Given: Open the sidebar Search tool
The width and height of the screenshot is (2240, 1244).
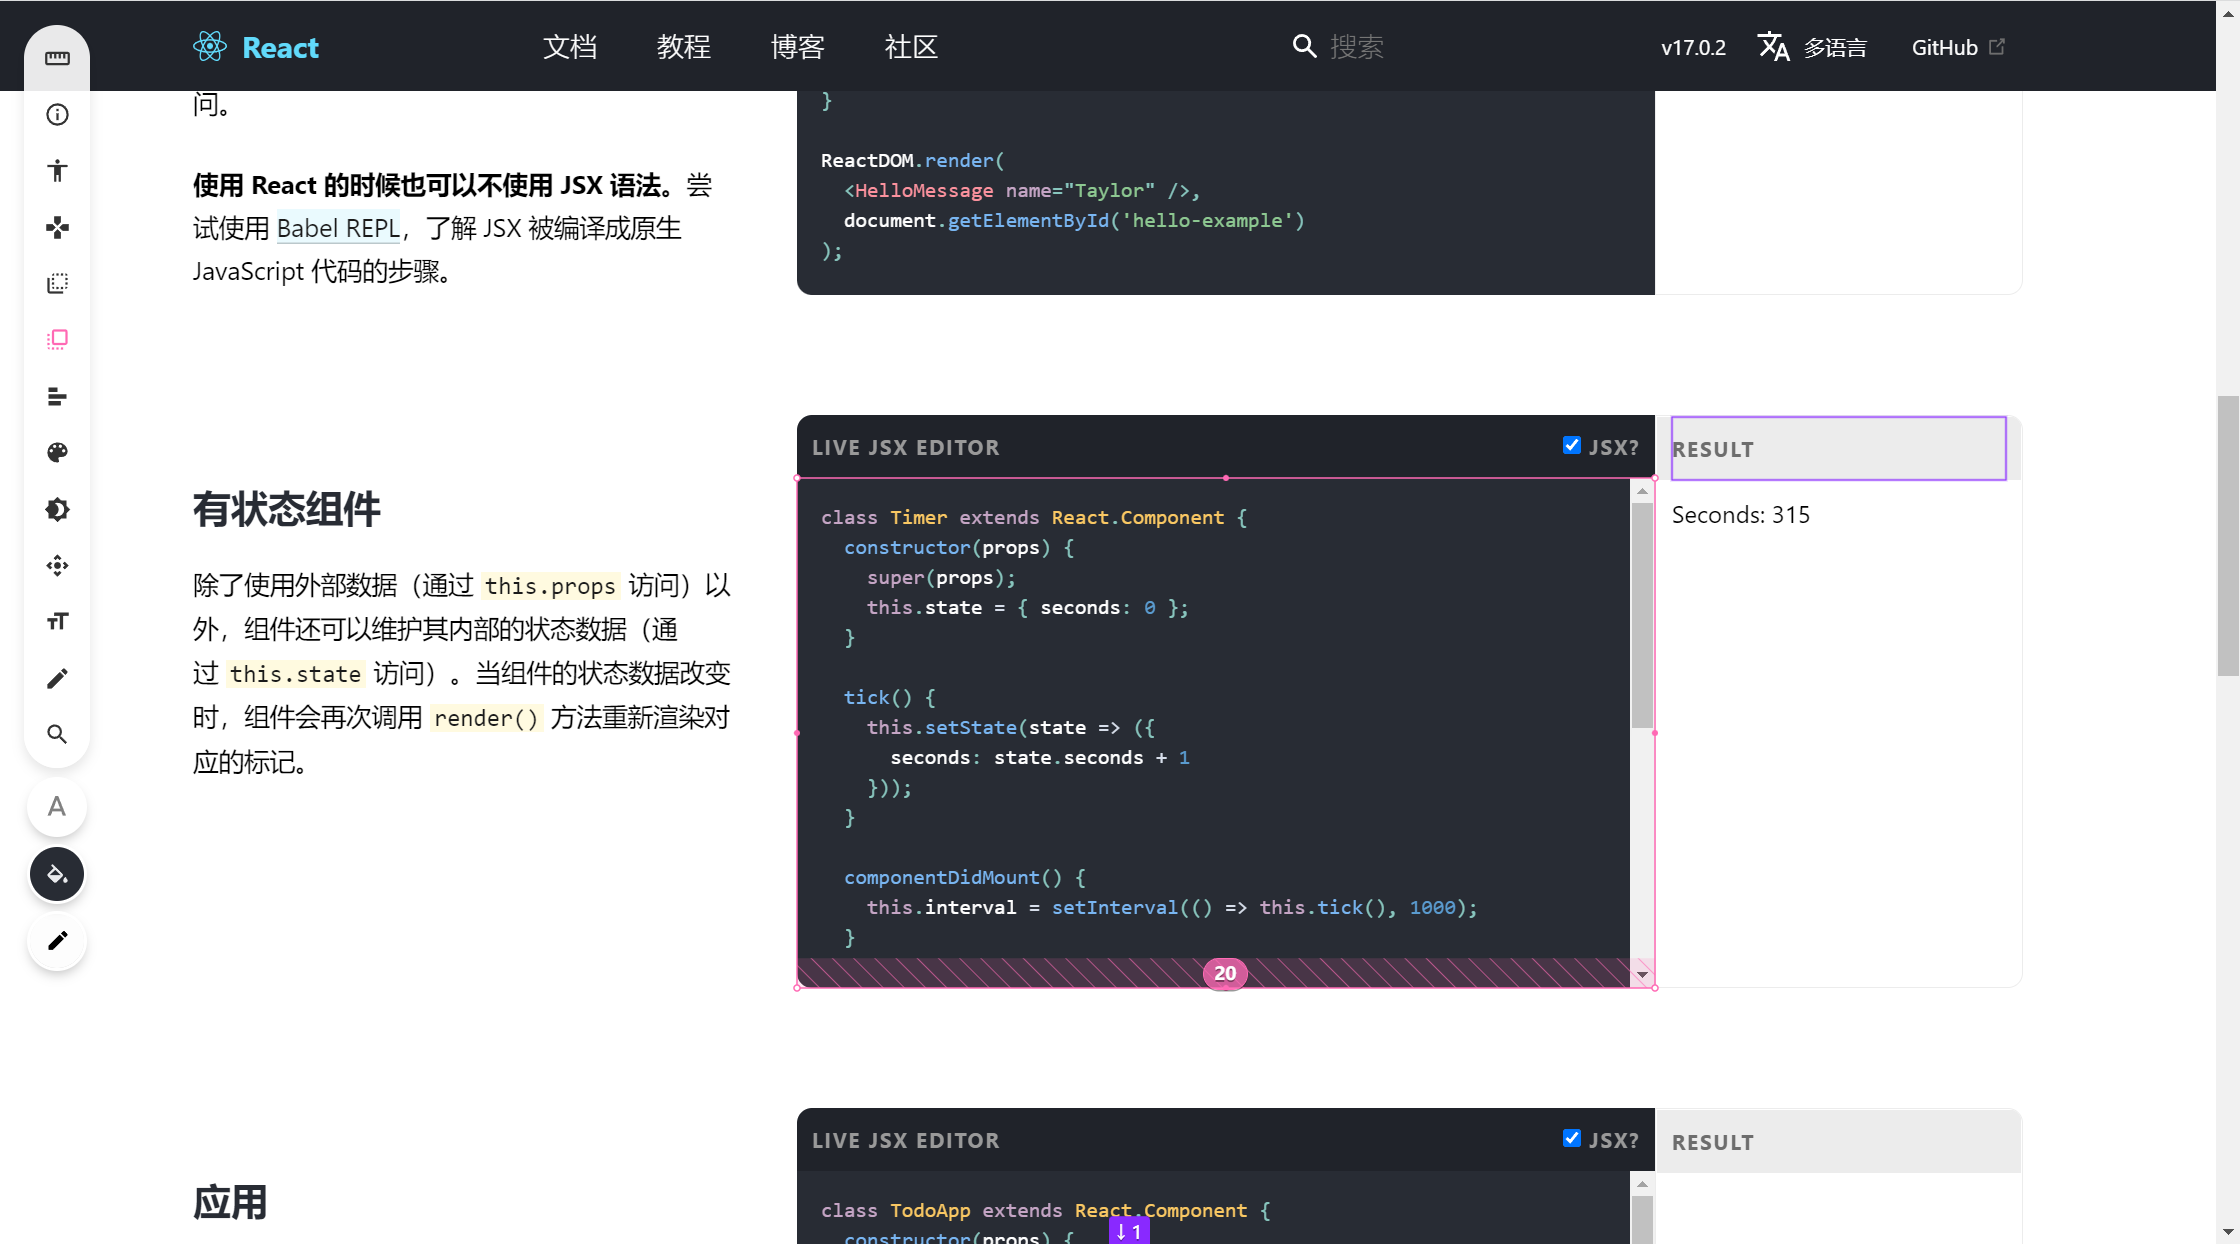Looking at the screenshot, I should 57,734.
